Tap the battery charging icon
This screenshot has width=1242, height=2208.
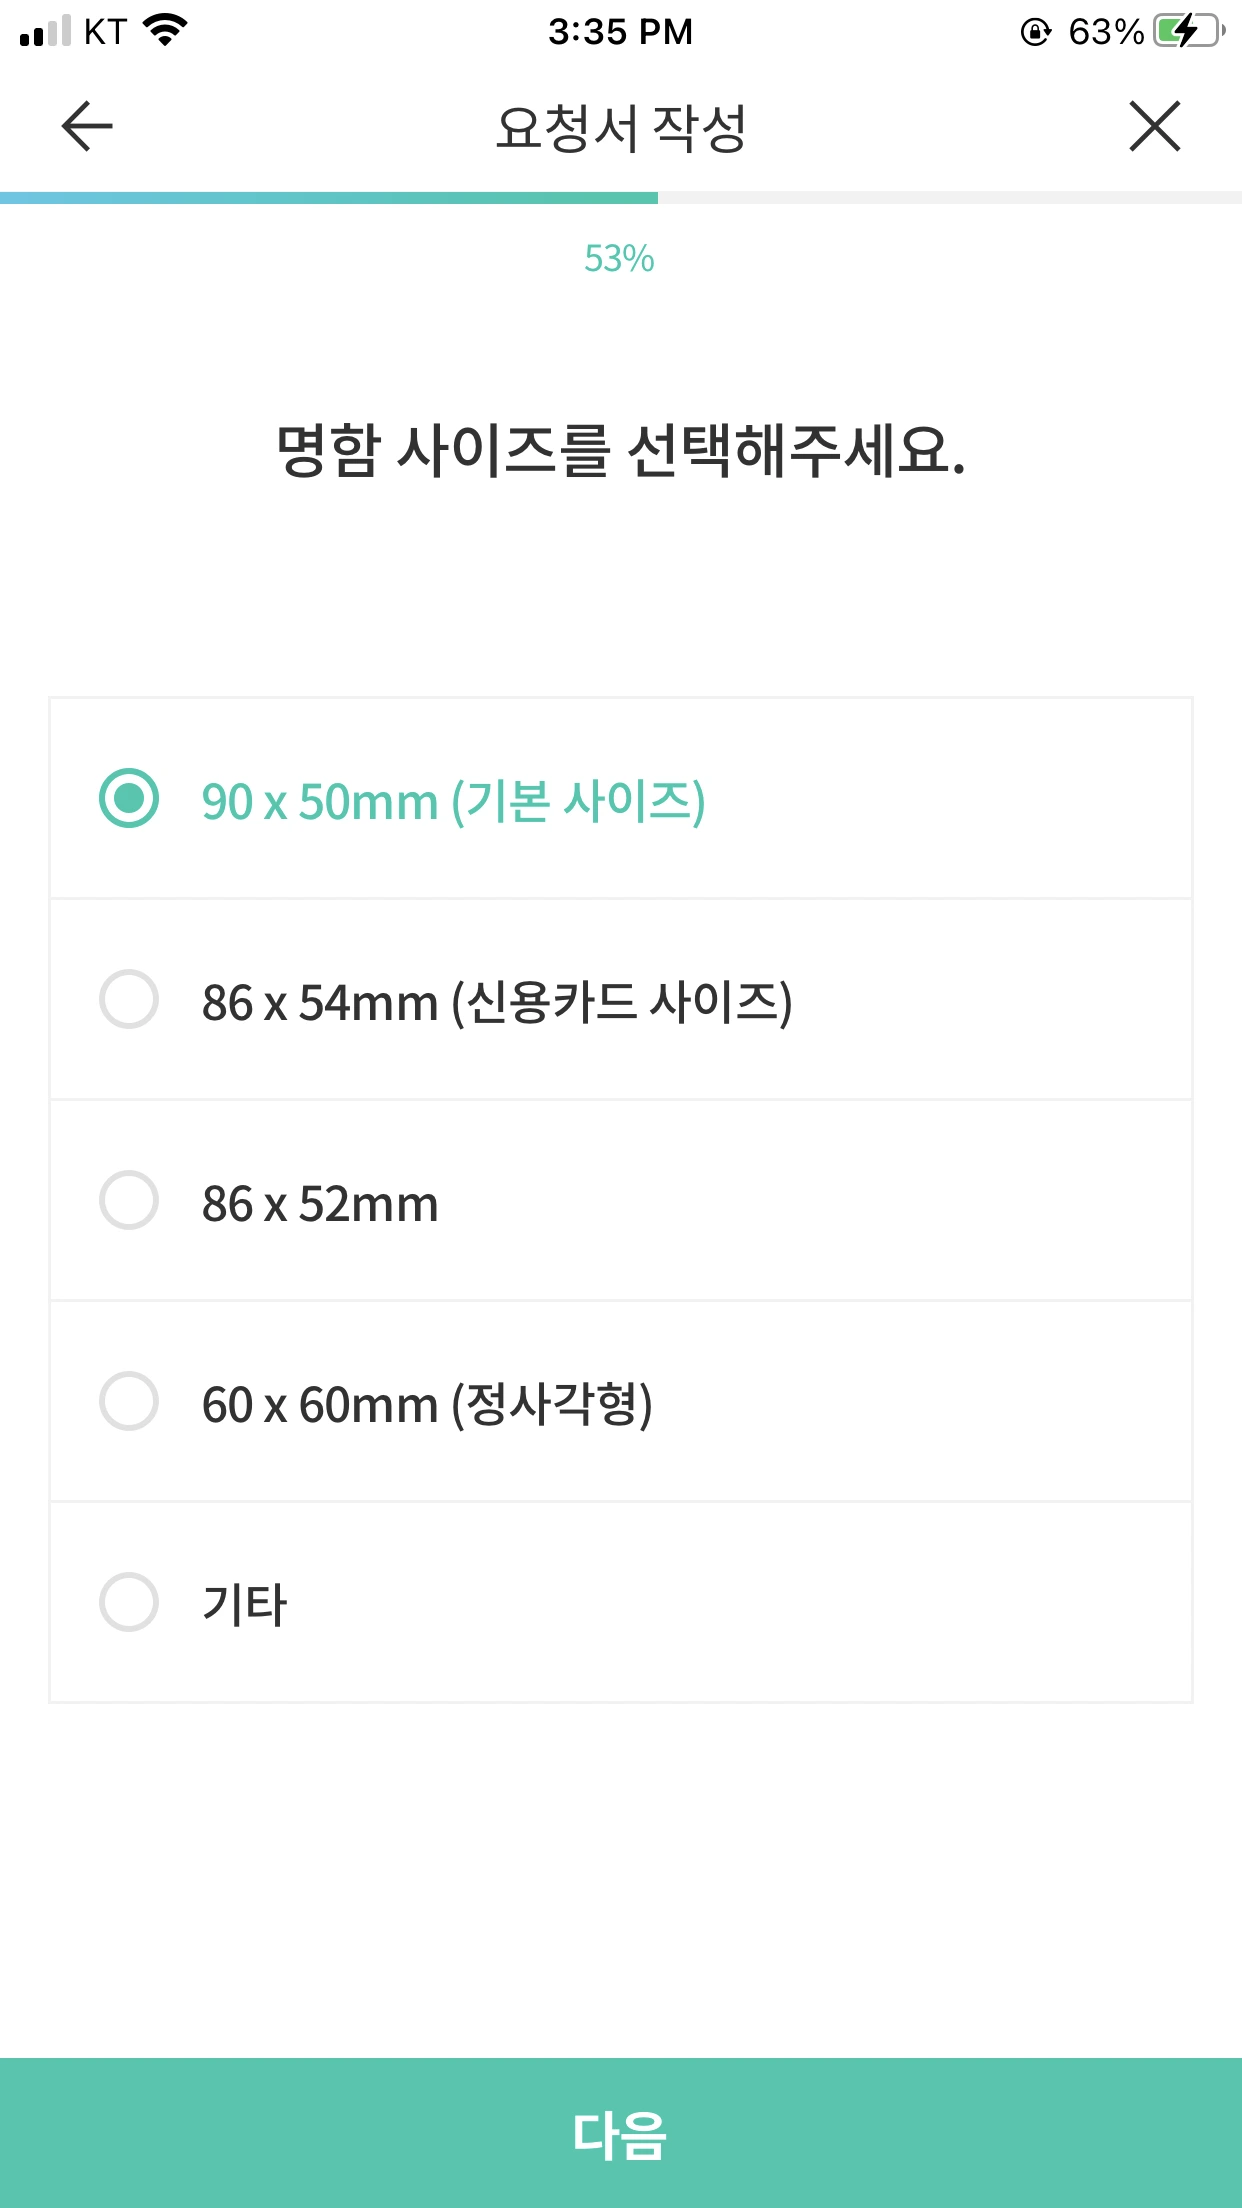[1189, 31]
